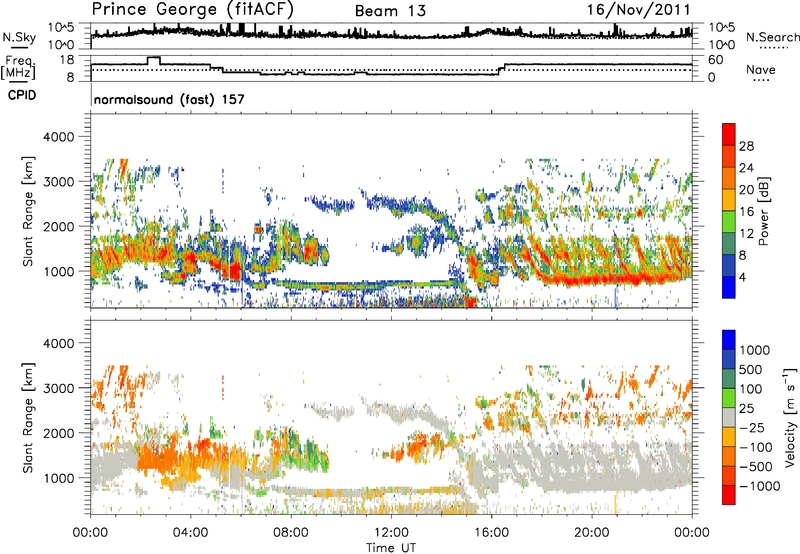Click the 'Beam 13' label
The height and width of the screenshot is (554, 800).
pyautogui.click(x=390, y=11)
